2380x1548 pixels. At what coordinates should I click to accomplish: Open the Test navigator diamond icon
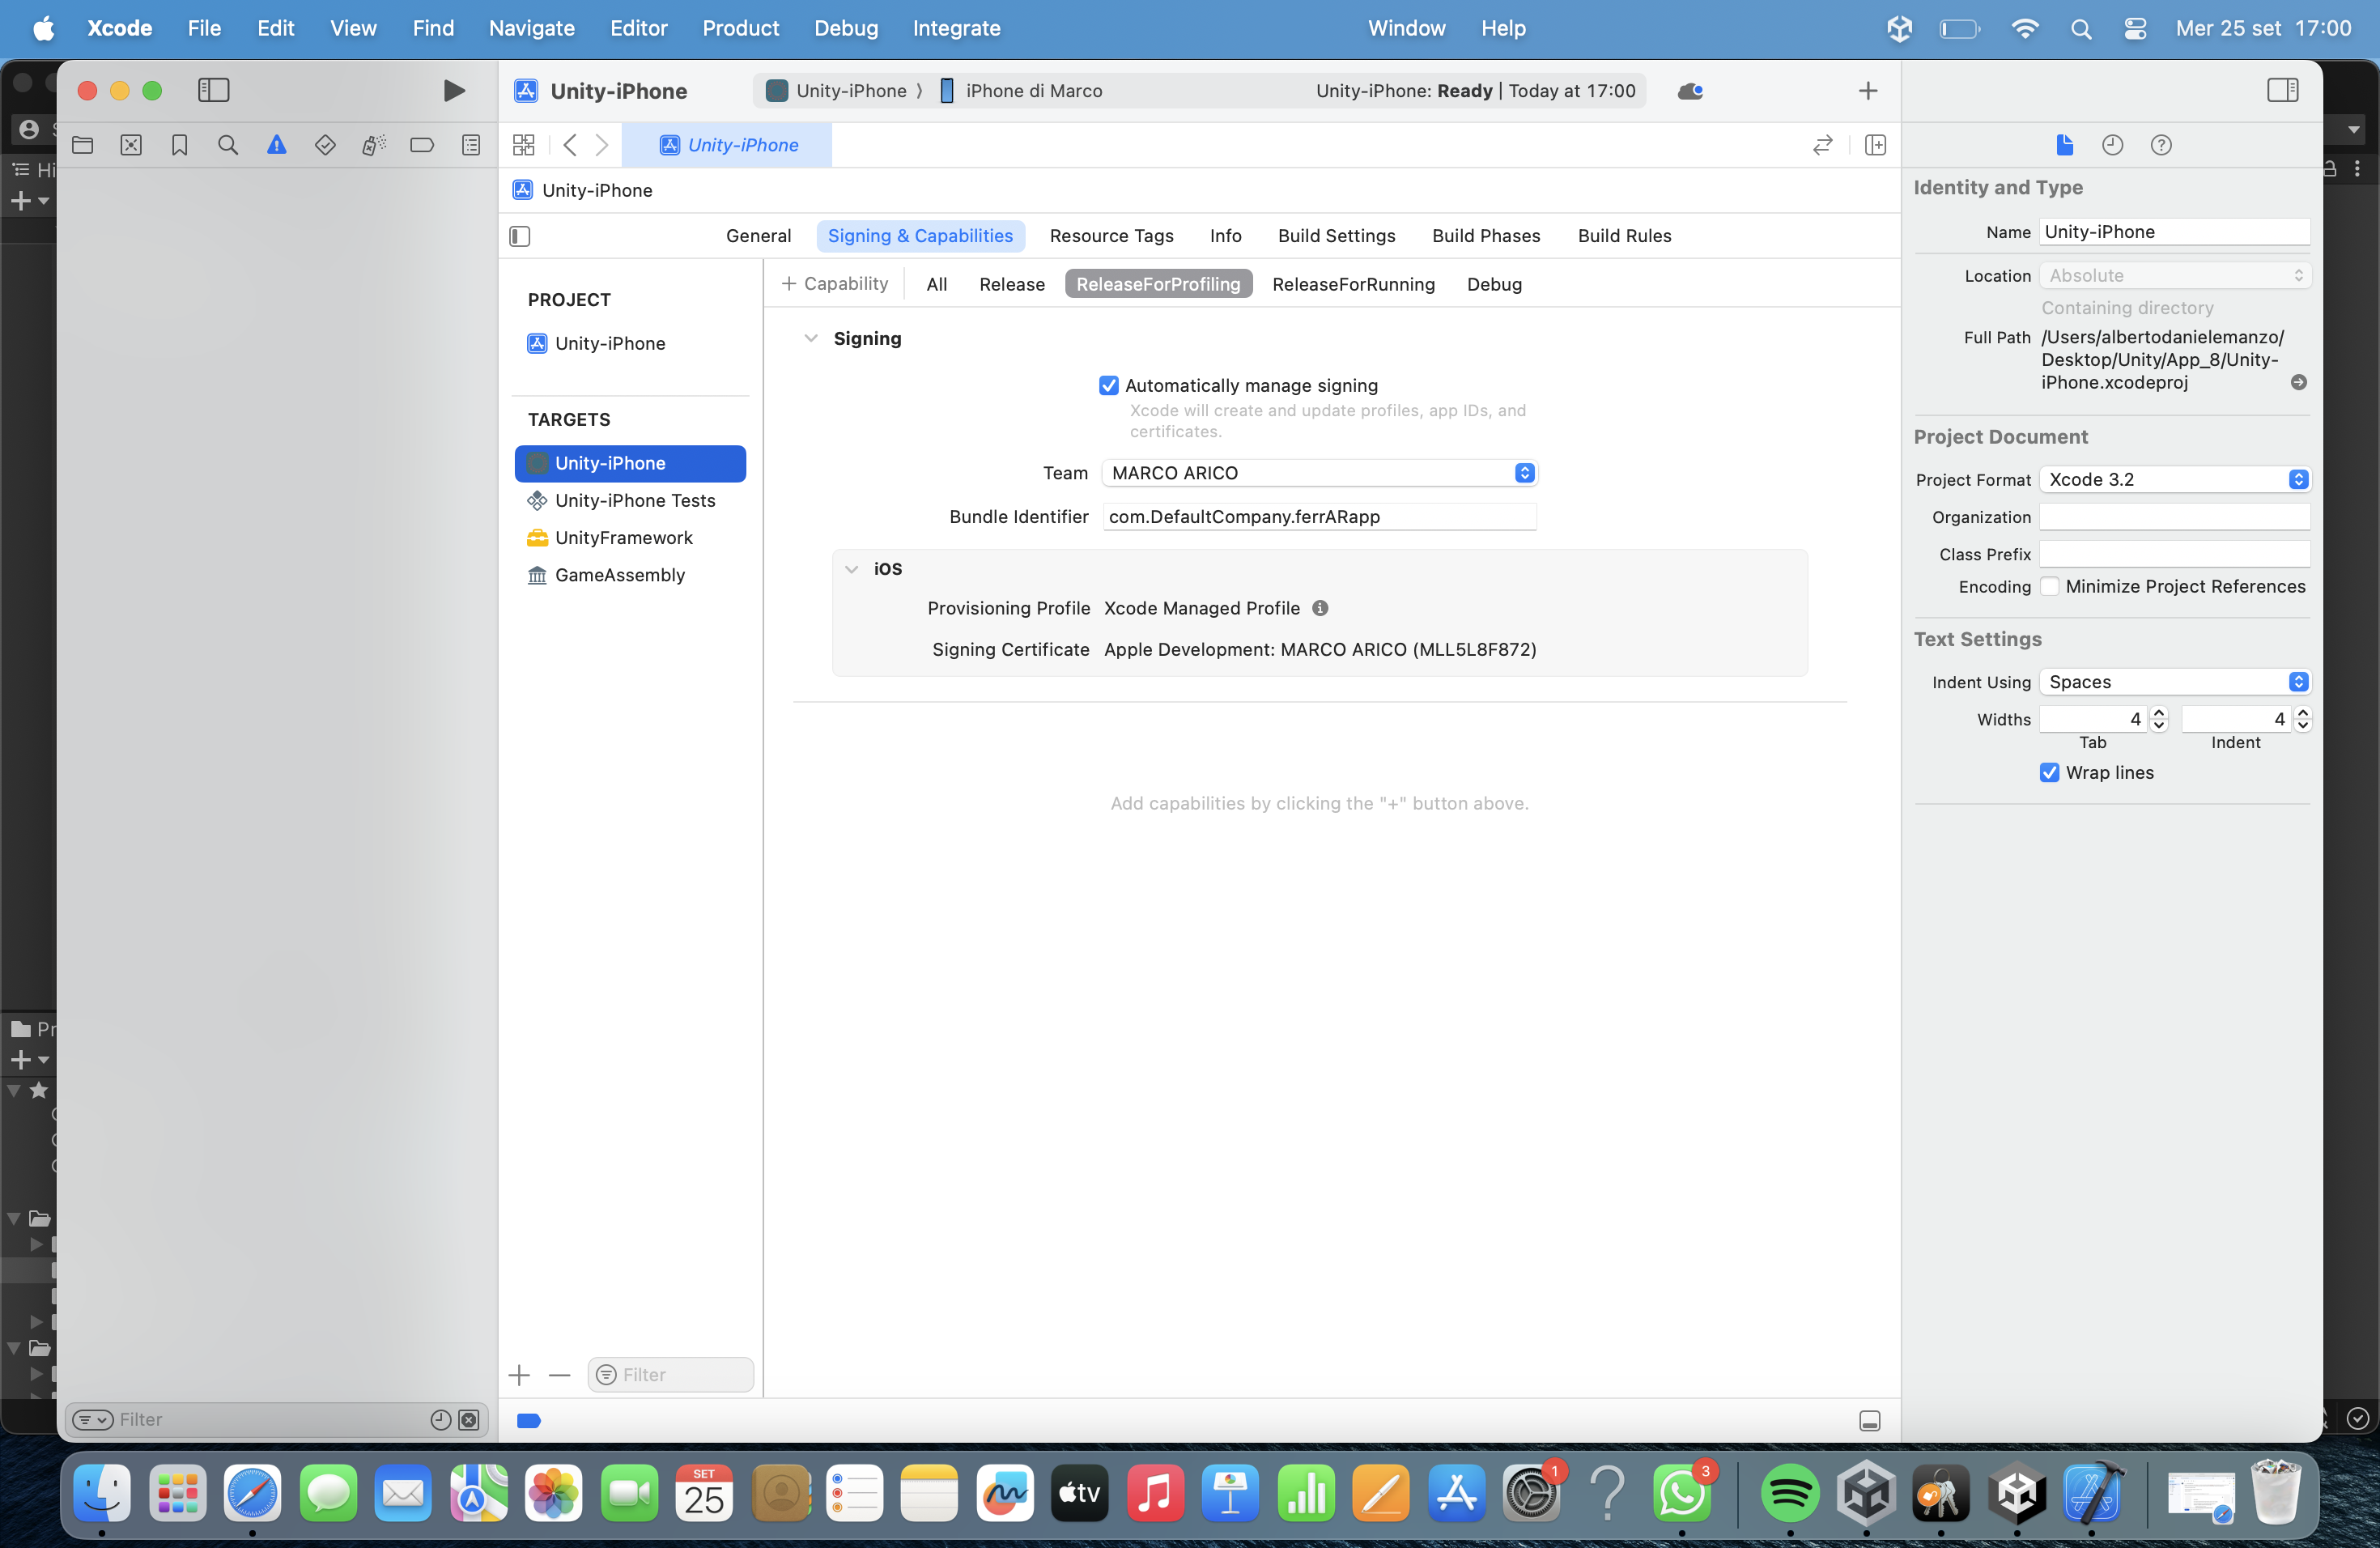325,146
